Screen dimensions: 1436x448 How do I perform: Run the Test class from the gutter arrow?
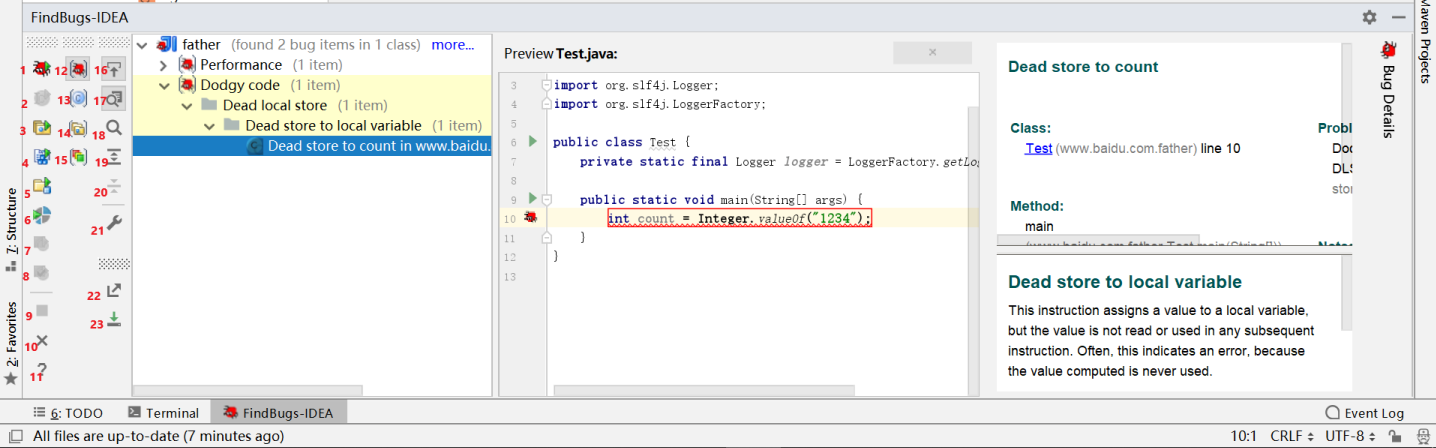coord(533,142)
